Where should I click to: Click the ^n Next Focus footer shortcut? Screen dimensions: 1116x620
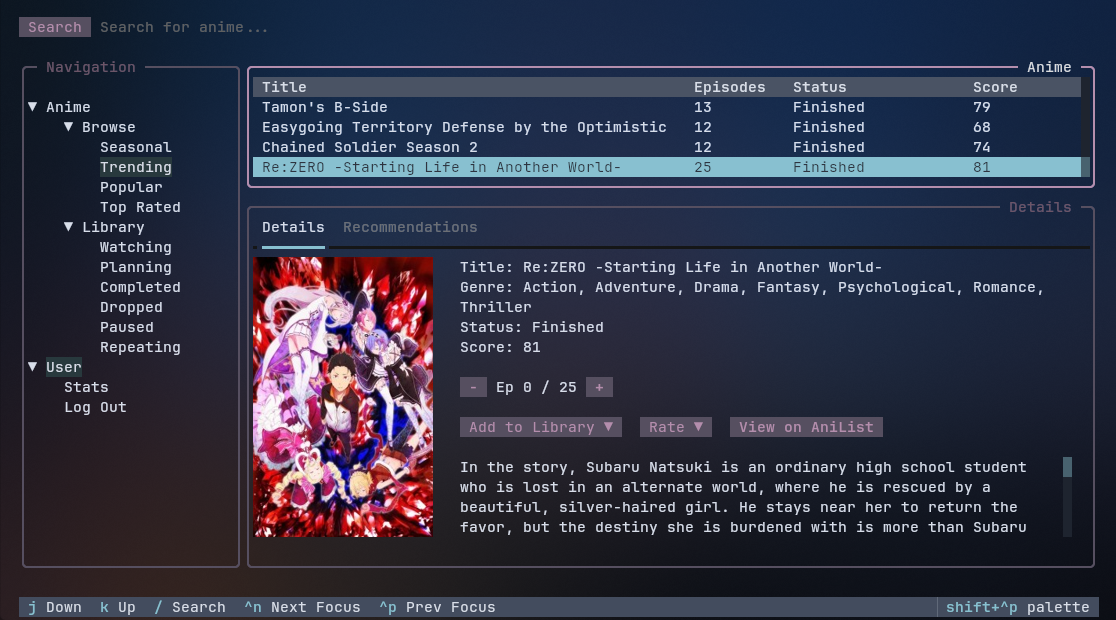pyautogui.click(x=302, y=607)
